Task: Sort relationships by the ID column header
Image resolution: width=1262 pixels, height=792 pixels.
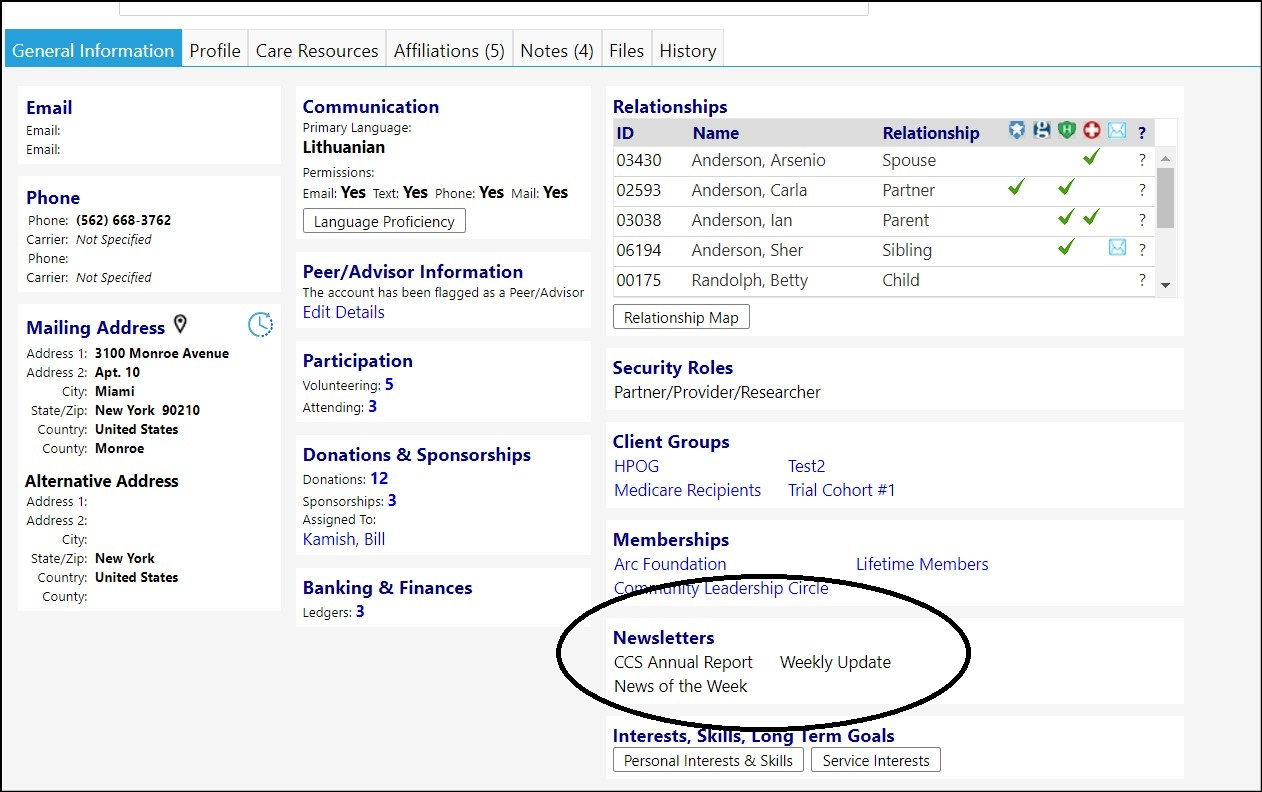Action: point(625,133)
